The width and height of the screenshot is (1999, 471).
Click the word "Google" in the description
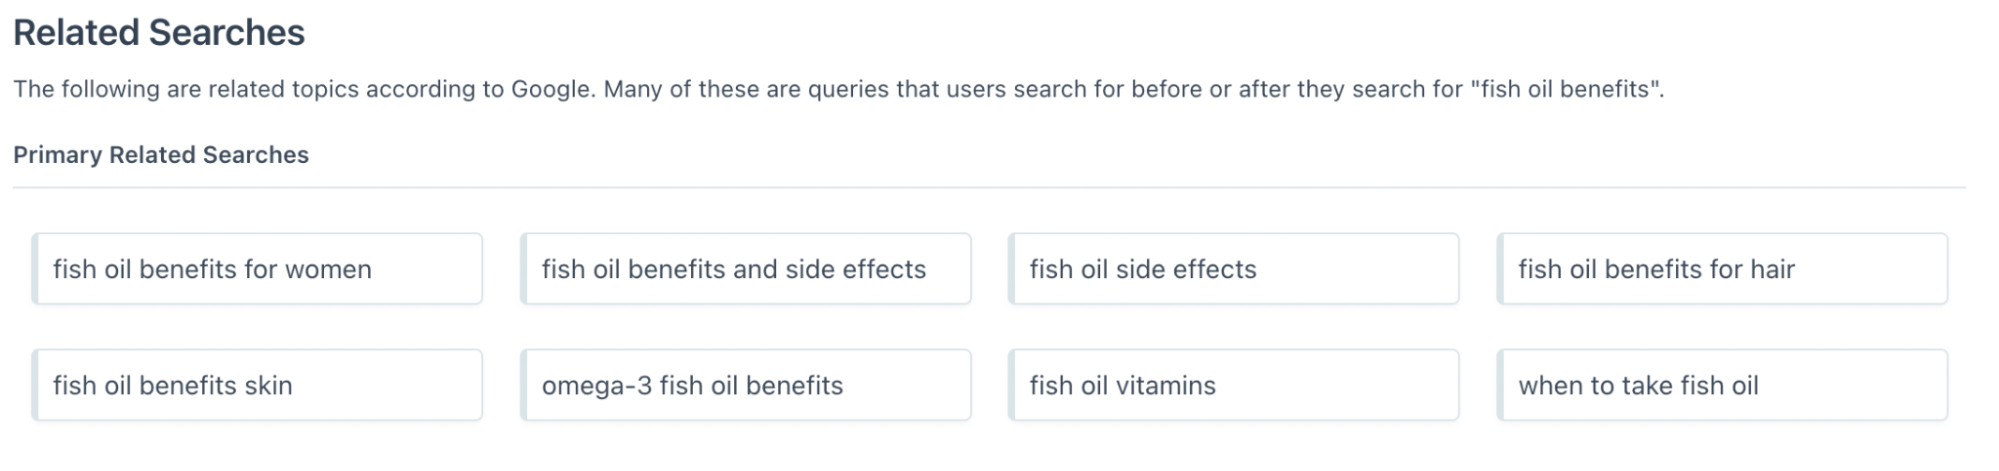(551, 89)
